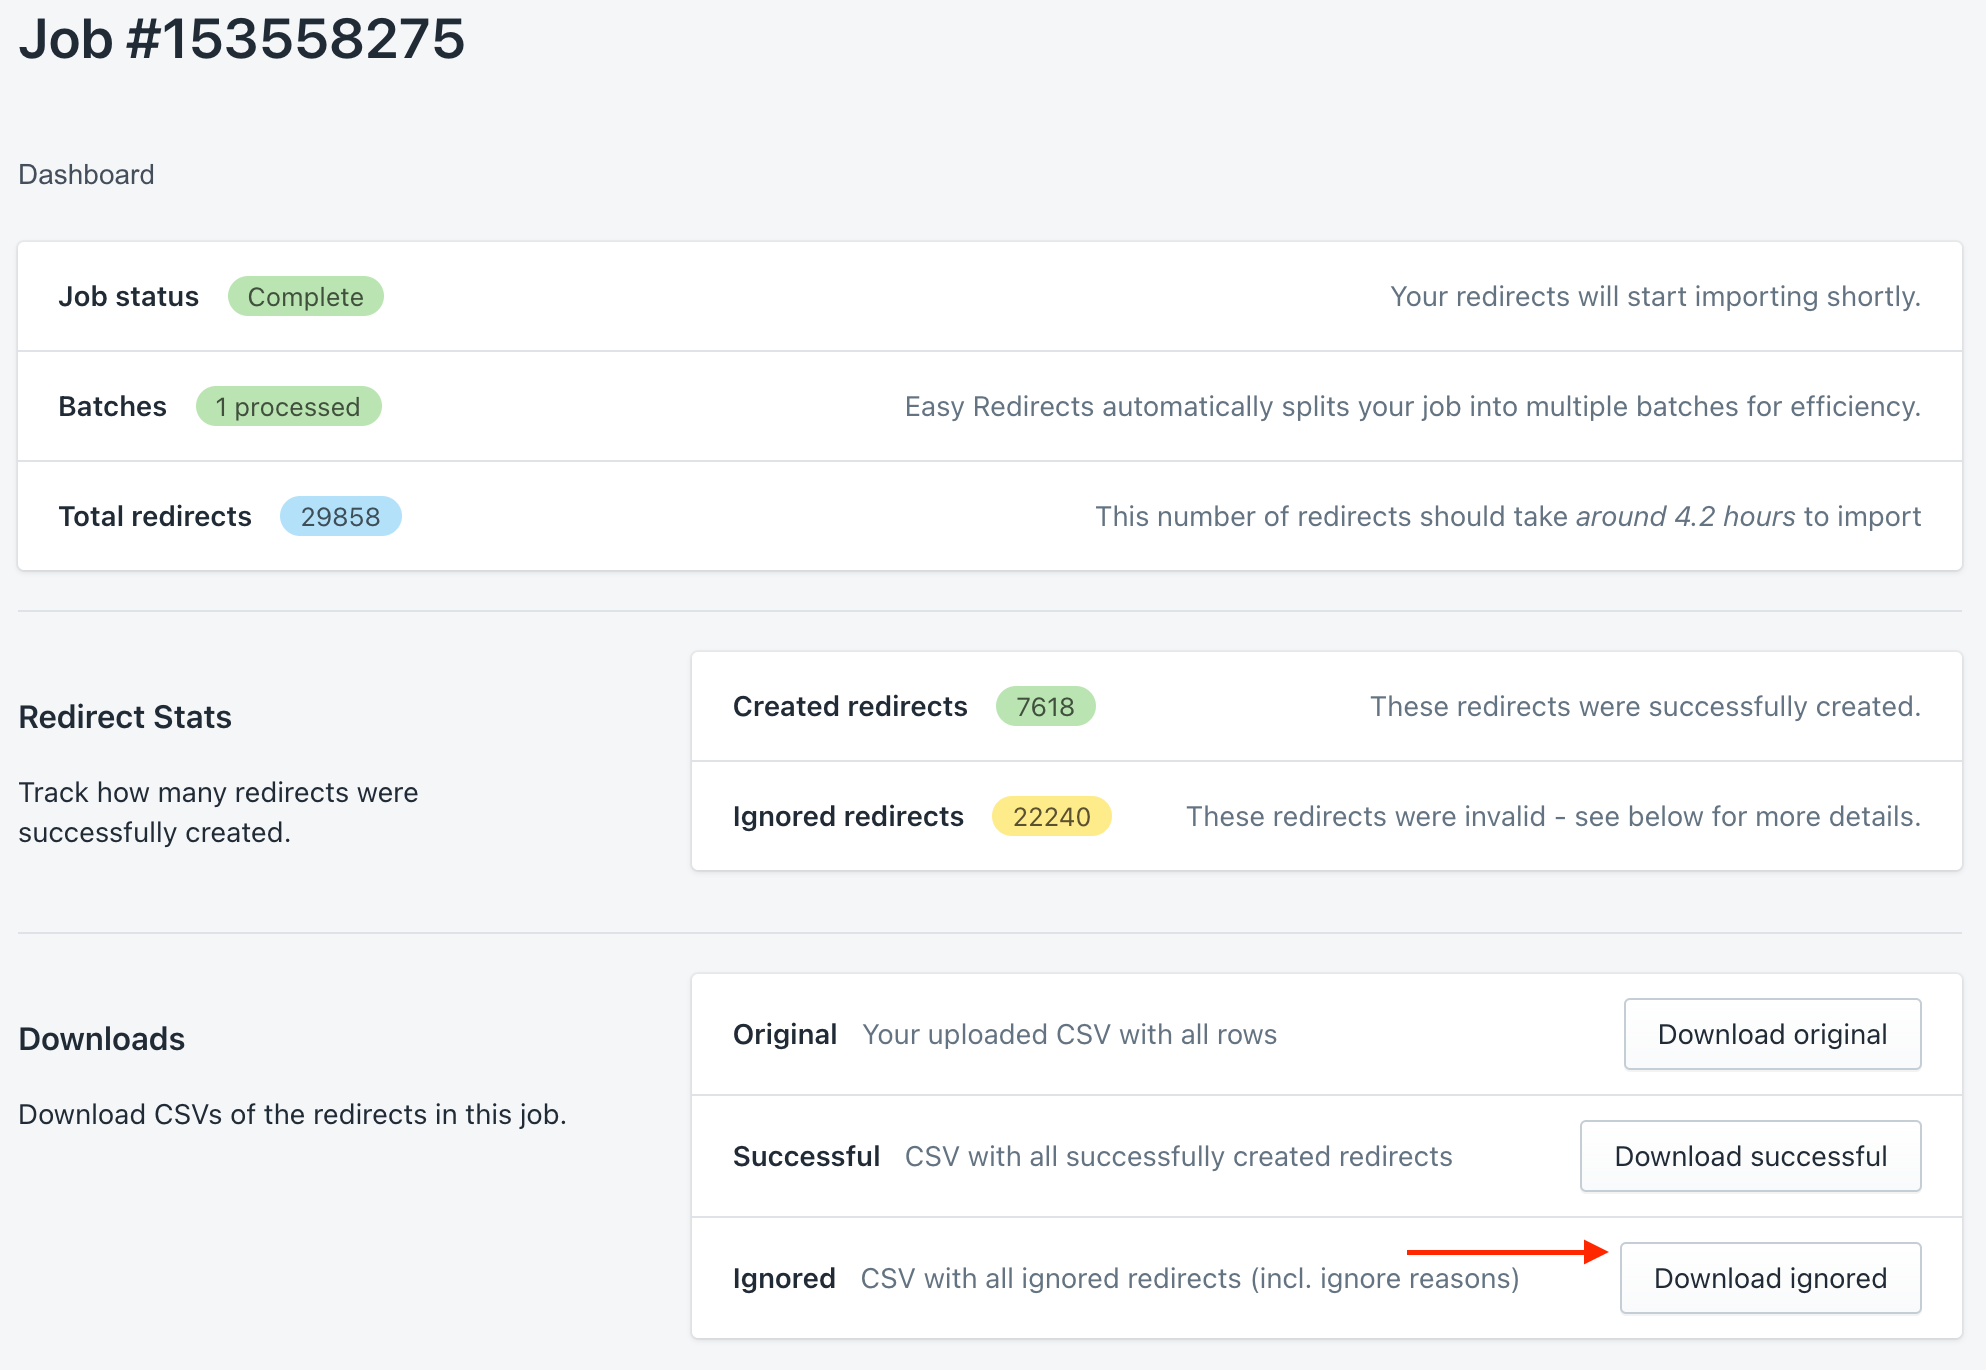Image resolution: width=1986 pixels, height=1370 pixels.
Task: Click the red arrow pointing to Download ignored
Action: (1505, 1251)
